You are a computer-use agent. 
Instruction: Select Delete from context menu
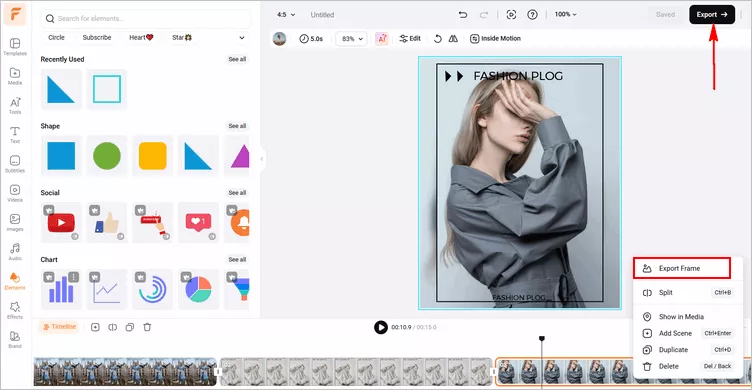click(x=688, y=366)
